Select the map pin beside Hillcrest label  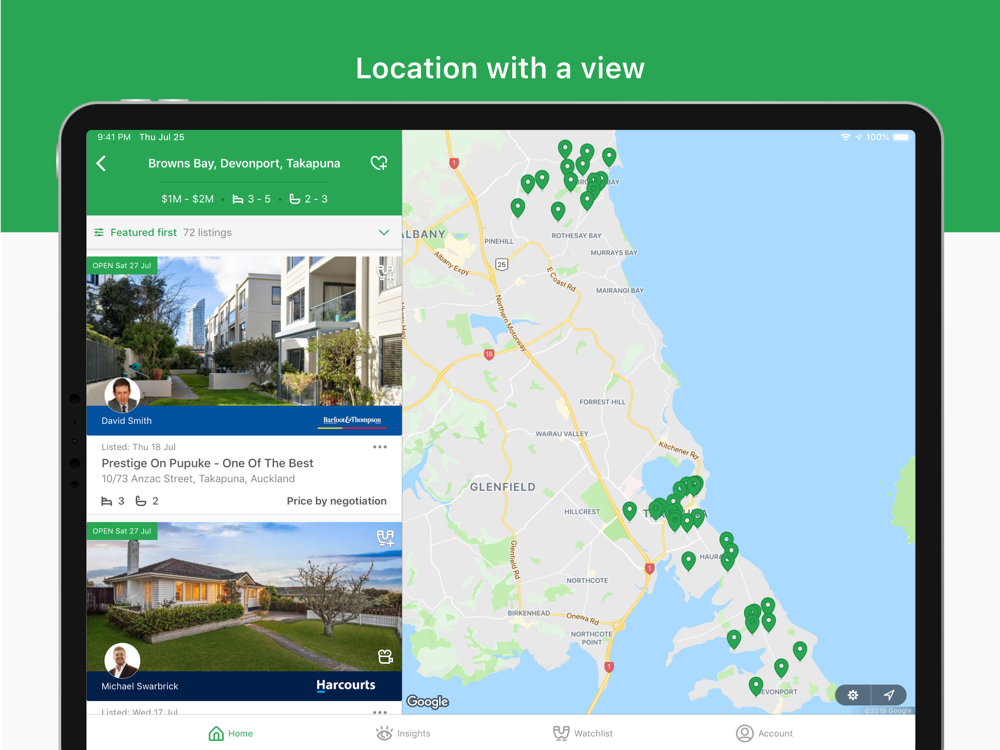point(629,511)
